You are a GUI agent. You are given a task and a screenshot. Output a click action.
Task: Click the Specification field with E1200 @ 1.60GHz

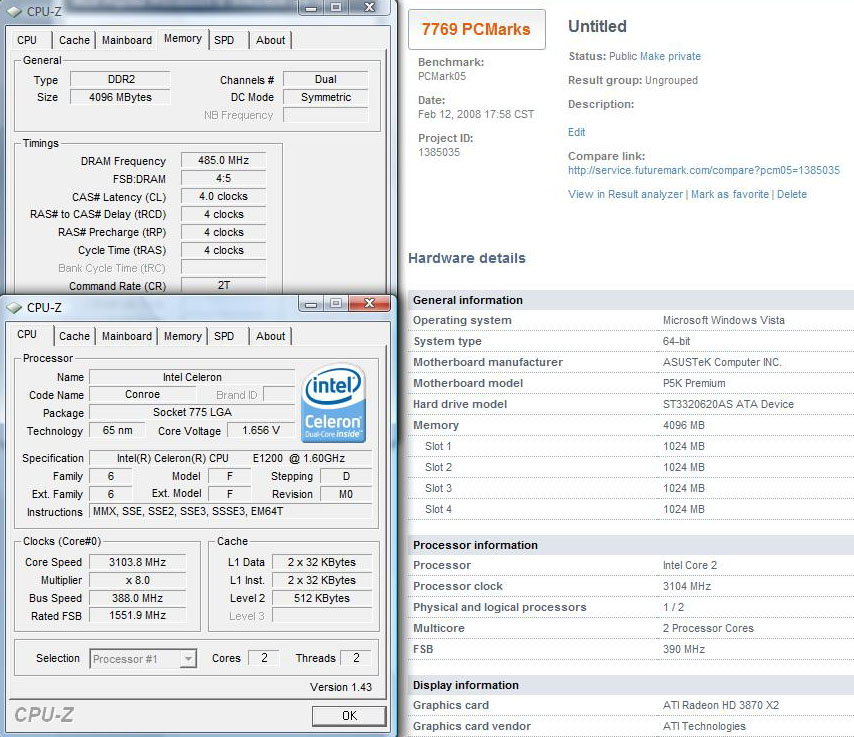[231, 458]
